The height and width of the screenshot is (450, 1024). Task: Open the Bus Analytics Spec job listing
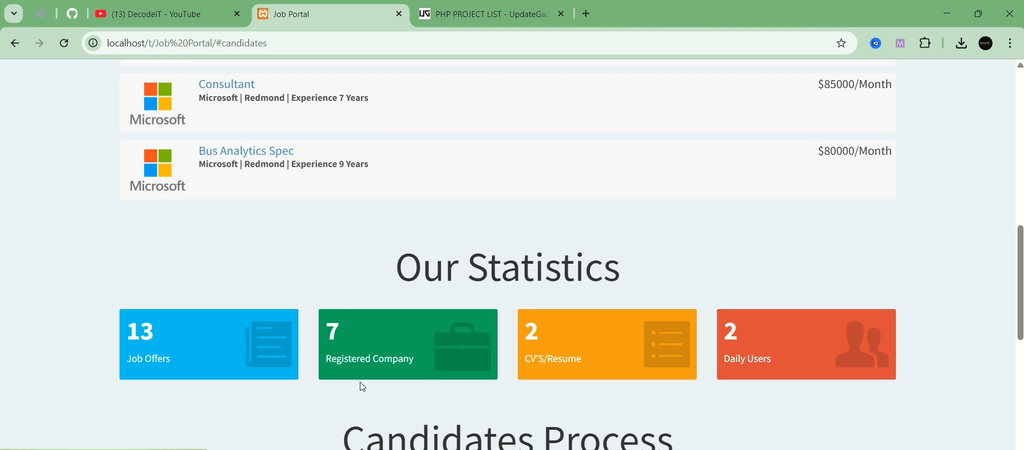(x=246, y=151)
